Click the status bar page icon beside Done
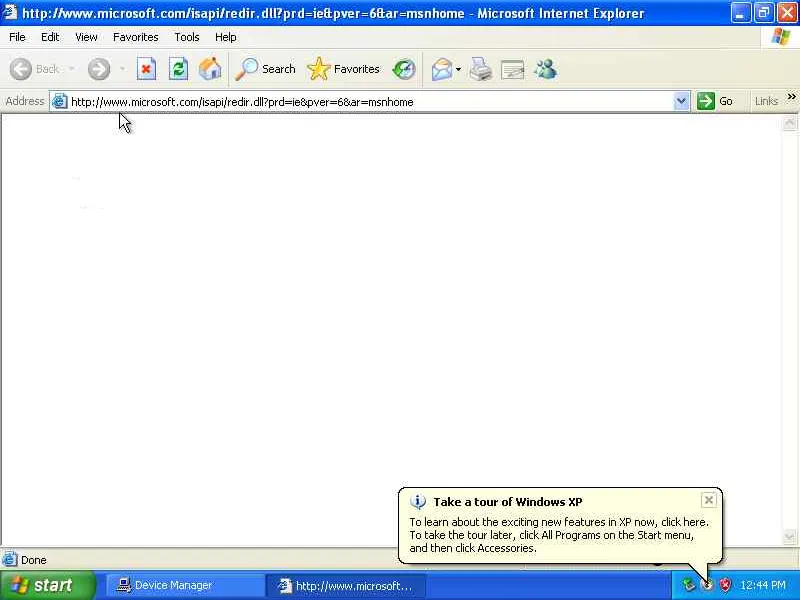800x600 pixels. [x=9, y=560]
